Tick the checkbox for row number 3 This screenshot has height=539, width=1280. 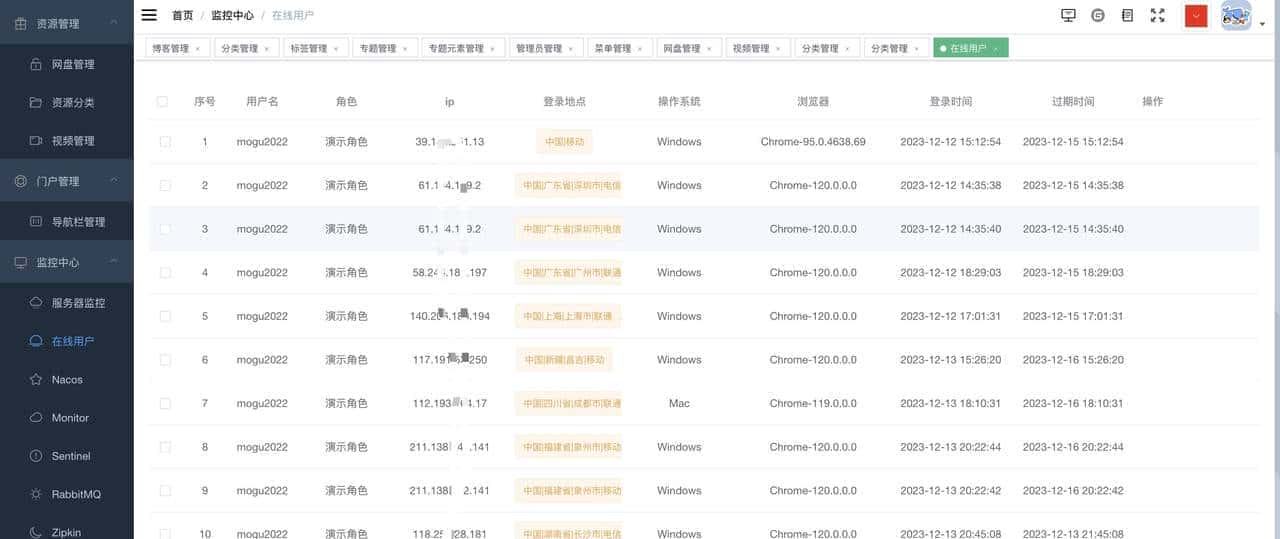[x=165, y=229]
